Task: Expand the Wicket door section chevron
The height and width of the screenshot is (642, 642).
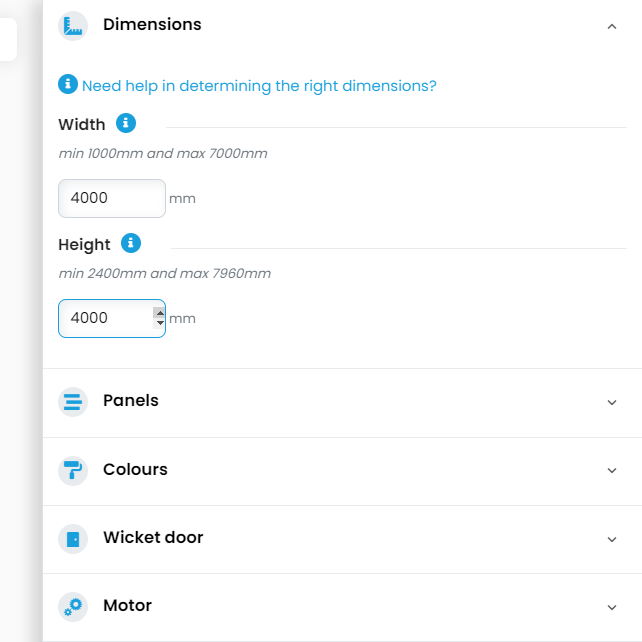Action: point(612,539)
